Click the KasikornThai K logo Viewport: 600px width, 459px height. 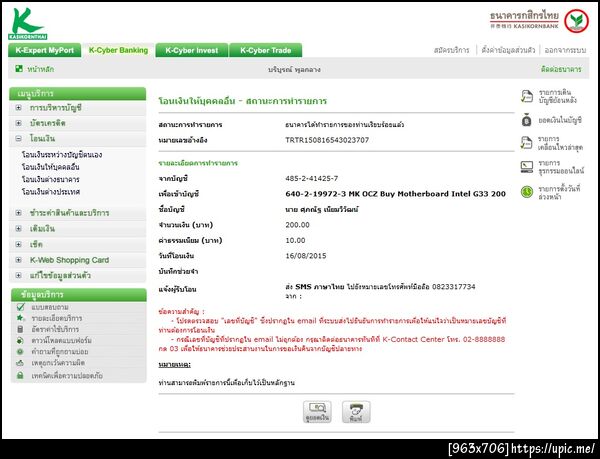click(28, 24)
